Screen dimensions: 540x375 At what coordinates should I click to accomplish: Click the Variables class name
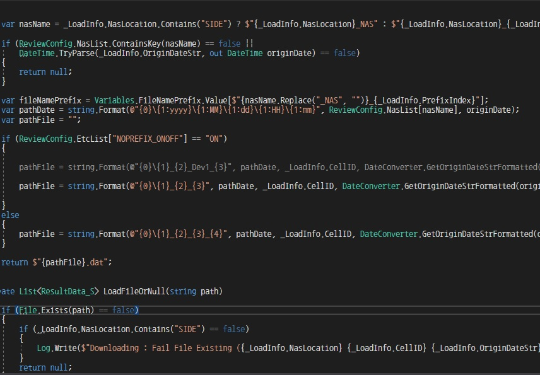114,101
